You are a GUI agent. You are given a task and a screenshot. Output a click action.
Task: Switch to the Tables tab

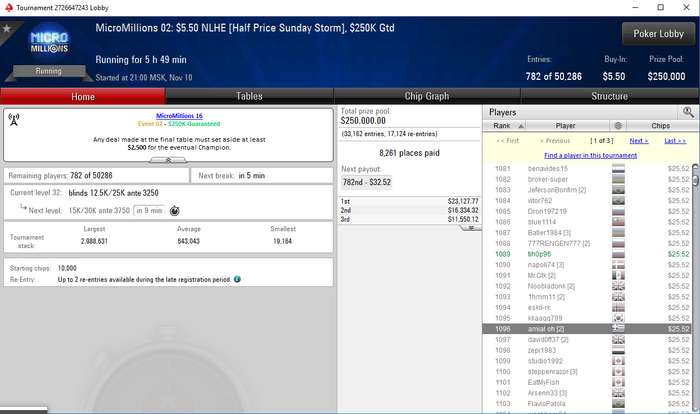pos(249,96)
